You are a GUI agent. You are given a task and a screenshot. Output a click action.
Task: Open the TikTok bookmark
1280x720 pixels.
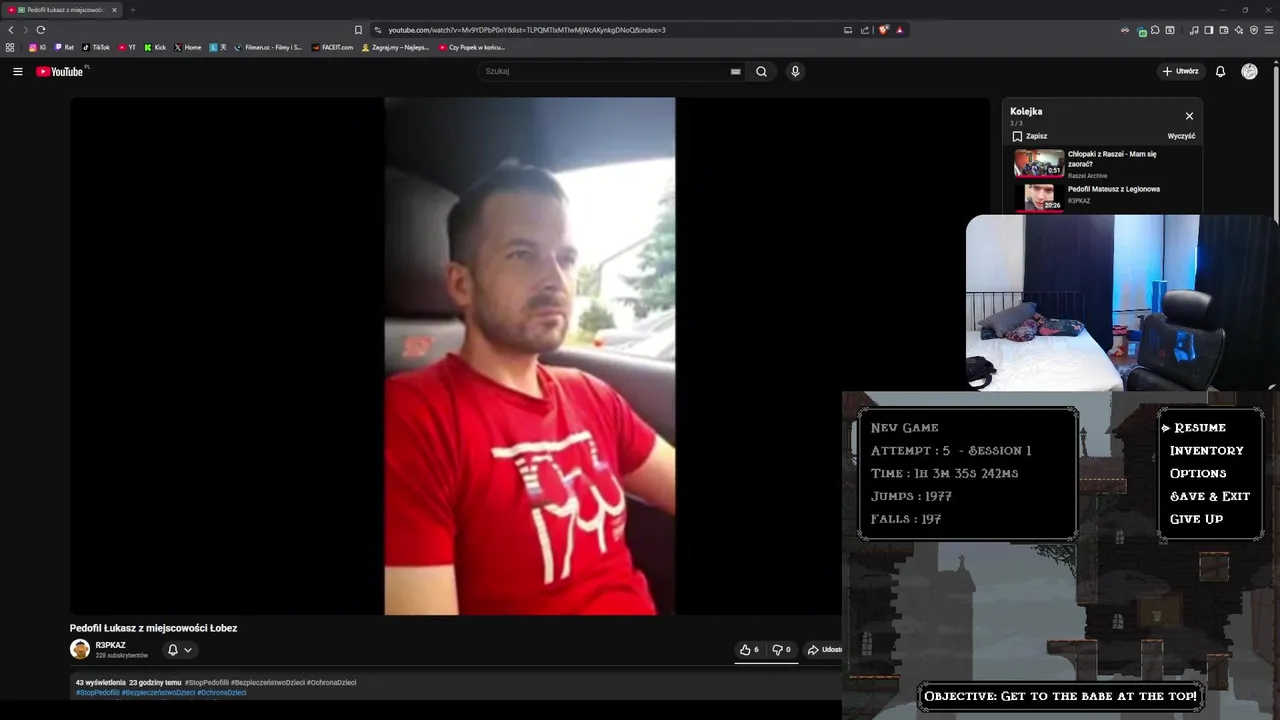tap(96, 47)
